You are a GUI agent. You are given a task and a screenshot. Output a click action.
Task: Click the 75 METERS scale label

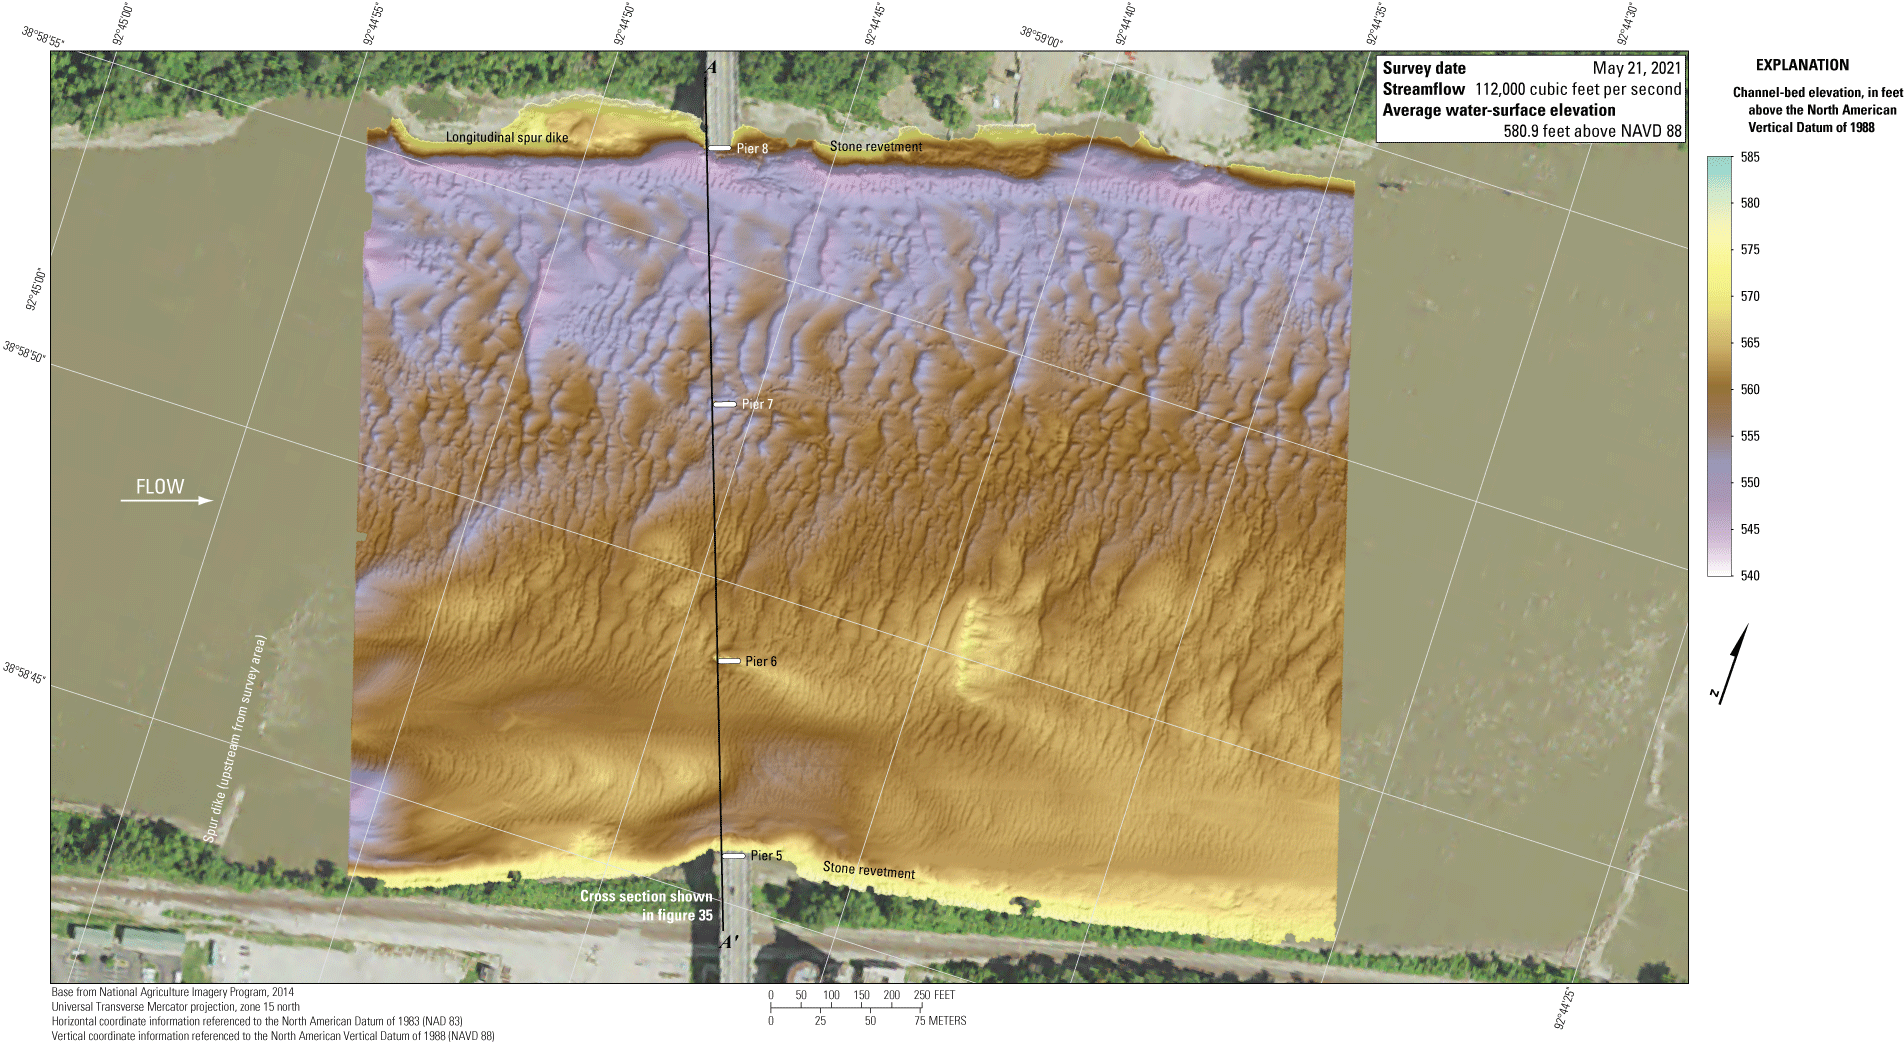click(x=940, y=1021)
